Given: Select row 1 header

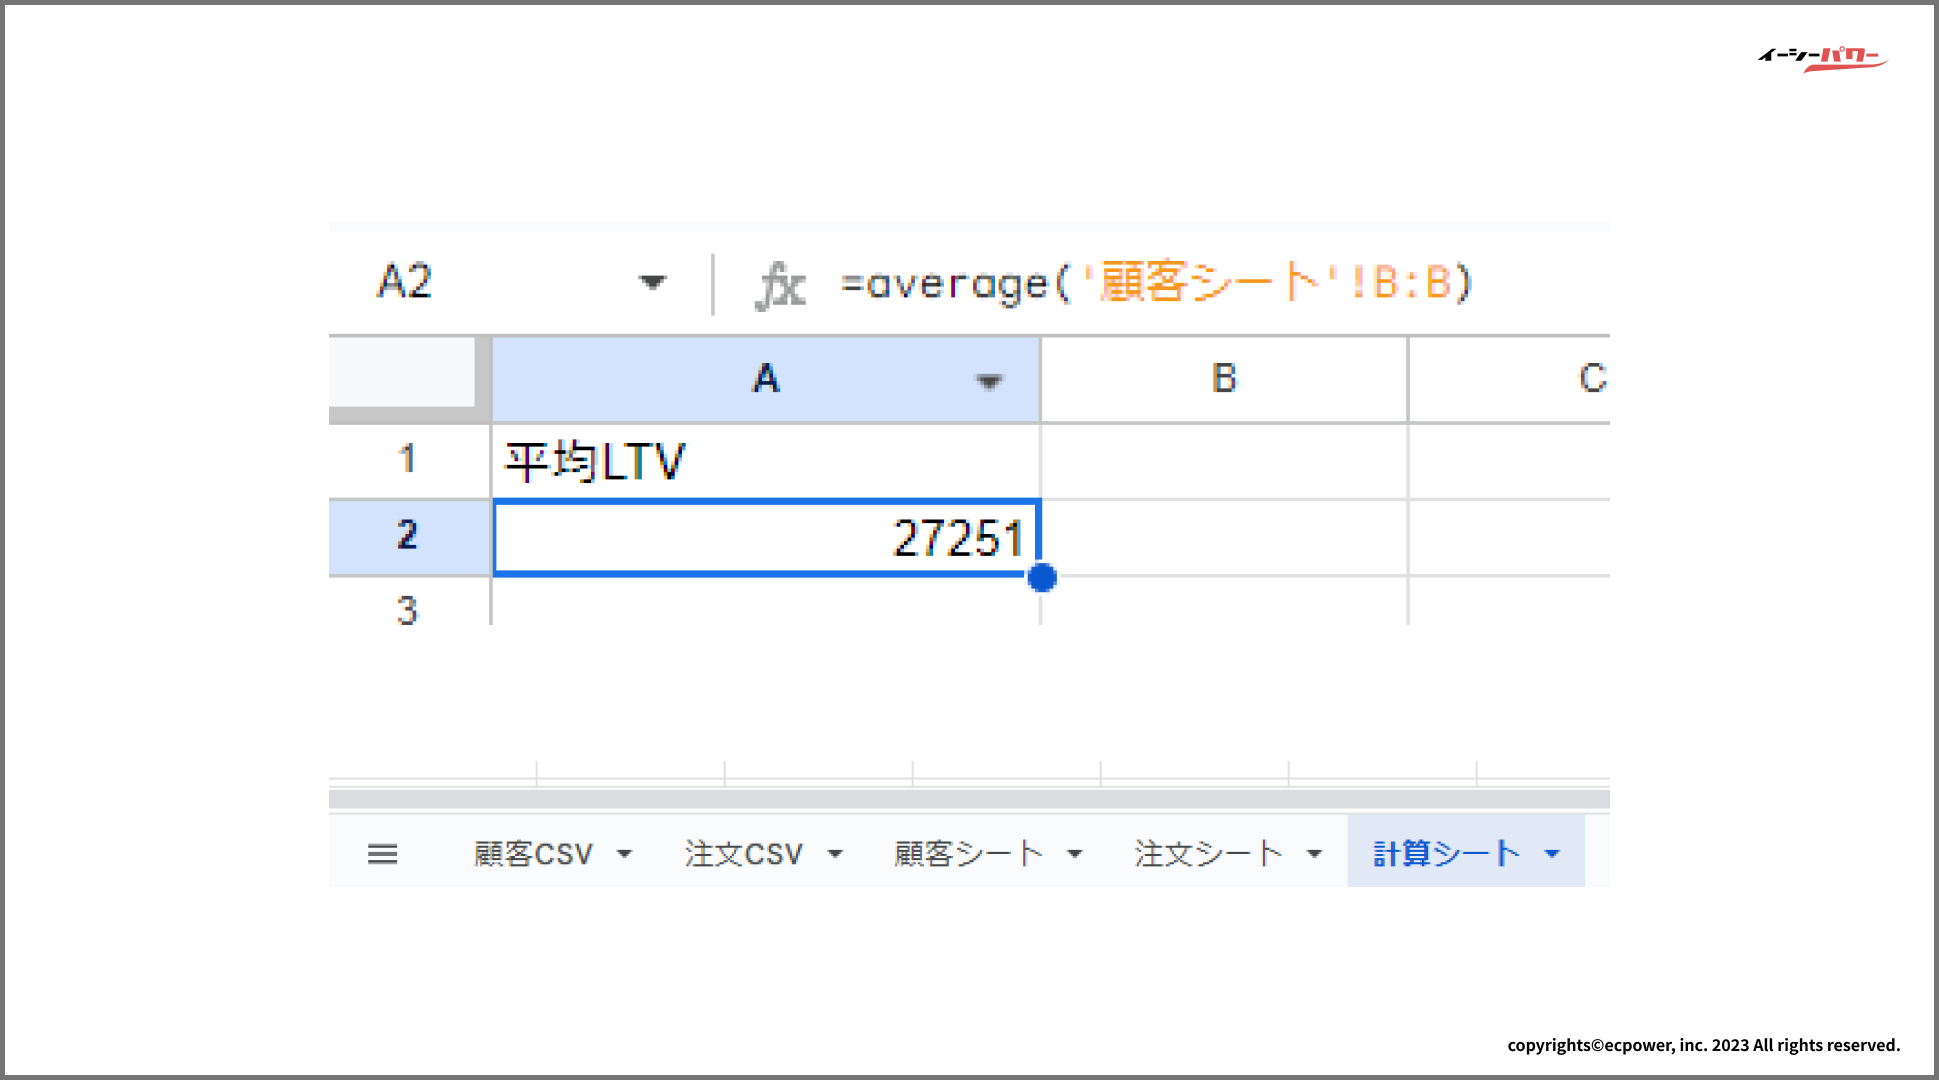Looking at the screenshot, I should pos(407,460).
